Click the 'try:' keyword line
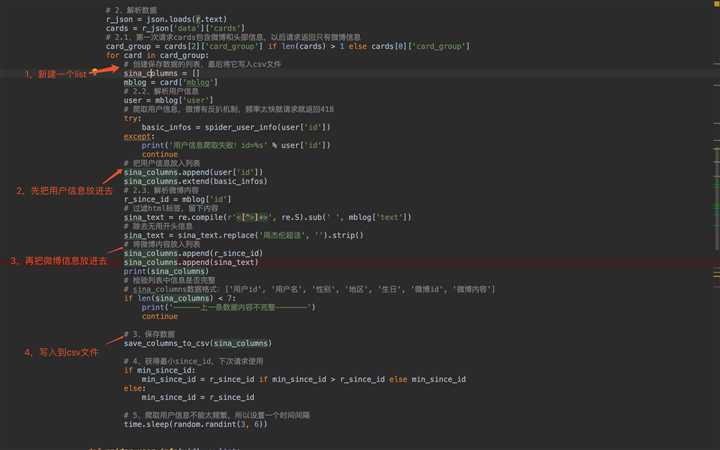 (x=132, y=118)
